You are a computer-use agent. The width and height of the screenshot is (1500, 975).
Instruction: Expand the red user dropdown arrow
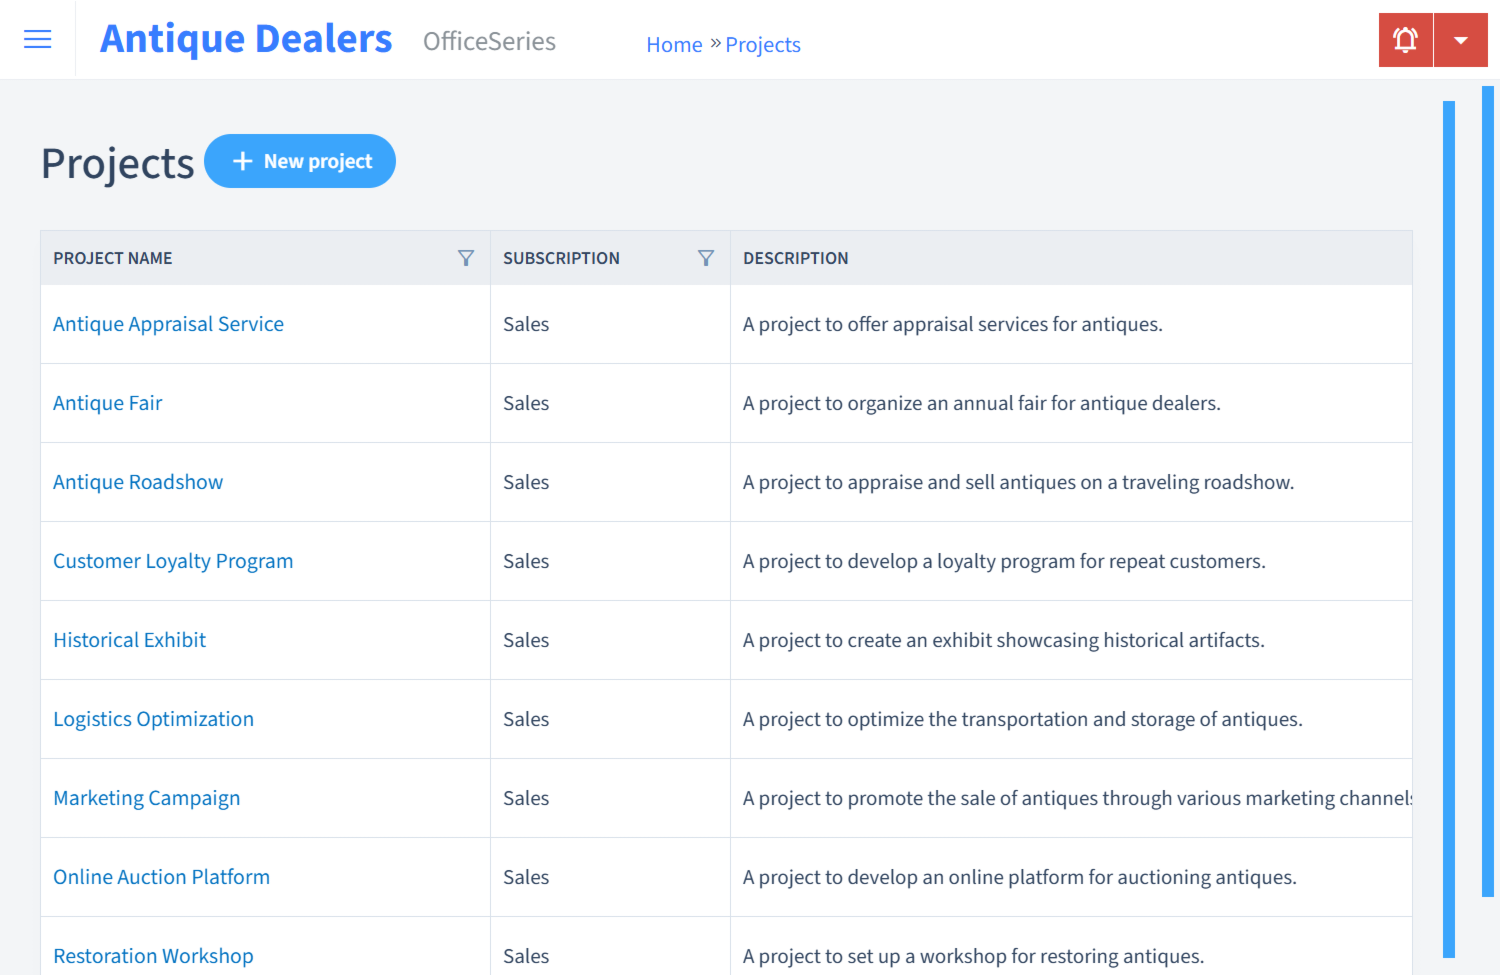[1460, 40]
